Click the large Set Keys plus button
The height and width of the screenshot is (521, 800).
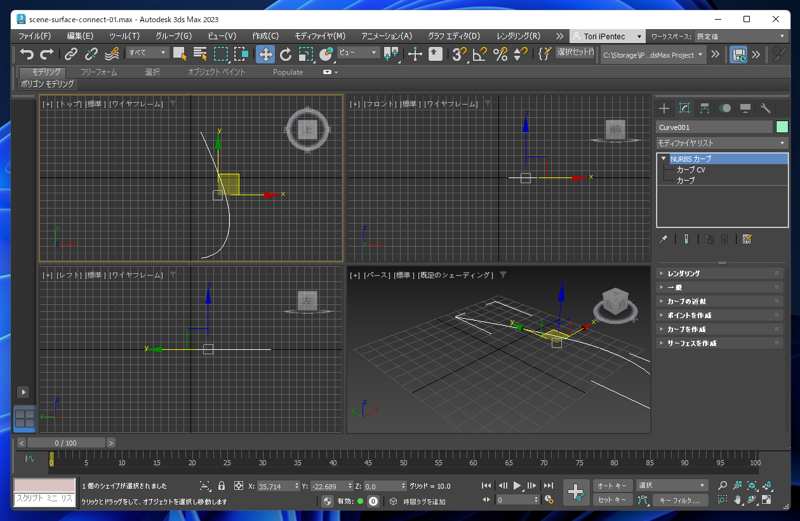pyautogui.click(x=576, y=492)
